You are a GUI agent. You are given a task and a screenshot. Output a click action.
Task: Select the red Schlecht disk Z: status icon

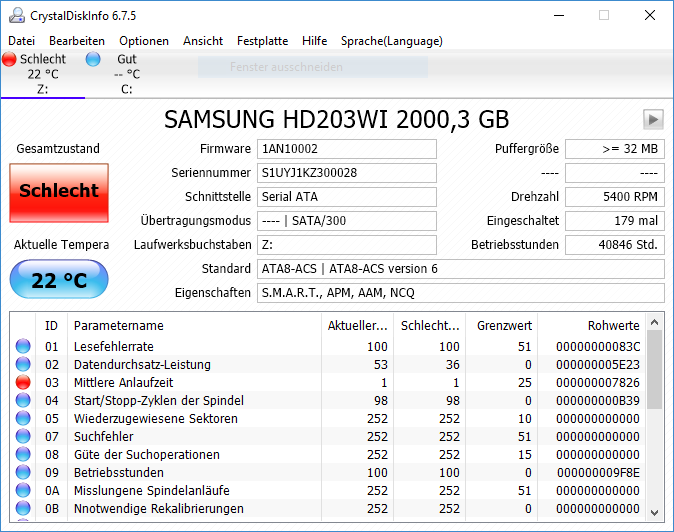(x=9, y=59)
